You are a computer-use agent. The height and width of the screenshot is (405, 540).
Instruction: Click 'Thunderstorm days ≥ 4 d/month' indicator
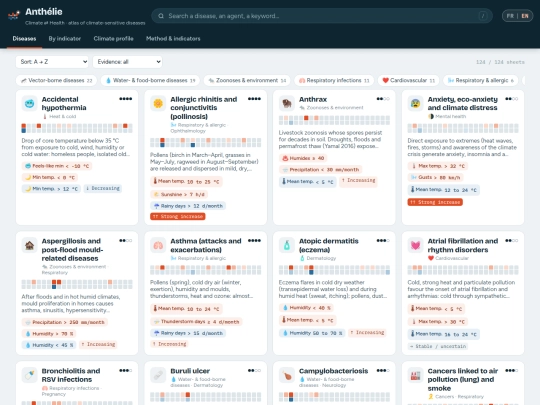[x=196, y=322]
